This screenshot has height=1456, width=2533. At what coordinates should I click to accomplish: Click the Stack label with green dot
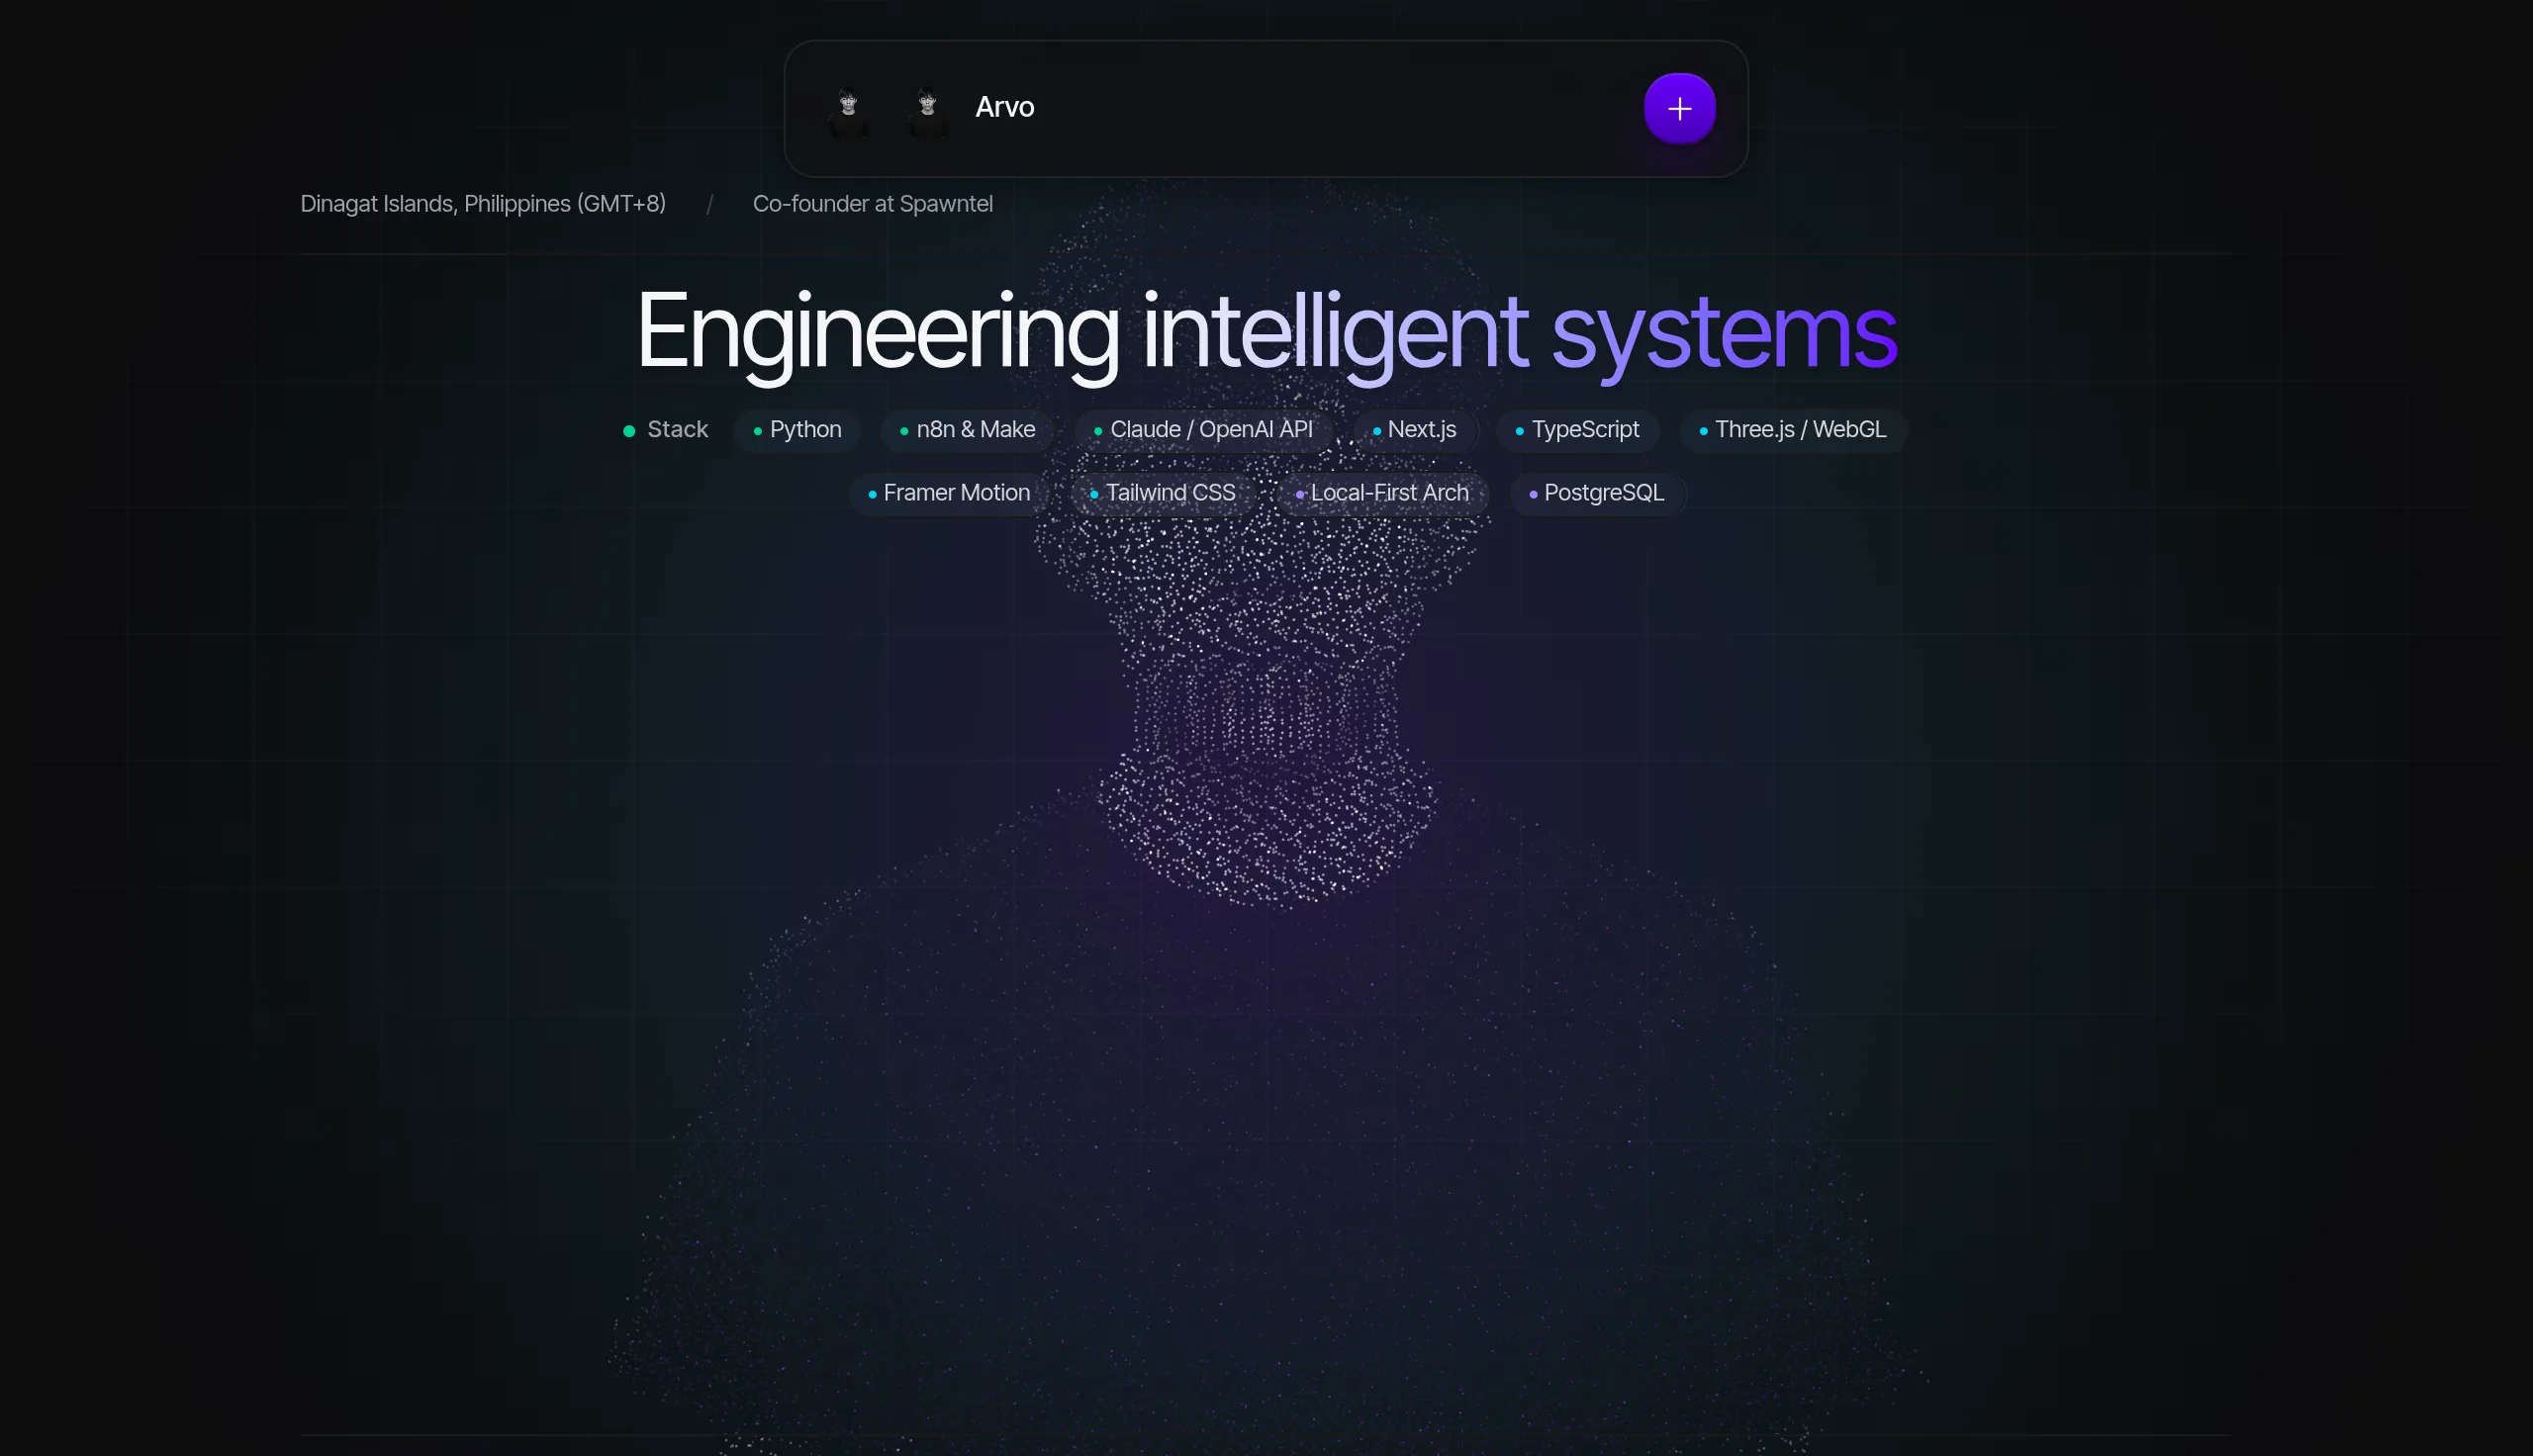coord(666,430)
